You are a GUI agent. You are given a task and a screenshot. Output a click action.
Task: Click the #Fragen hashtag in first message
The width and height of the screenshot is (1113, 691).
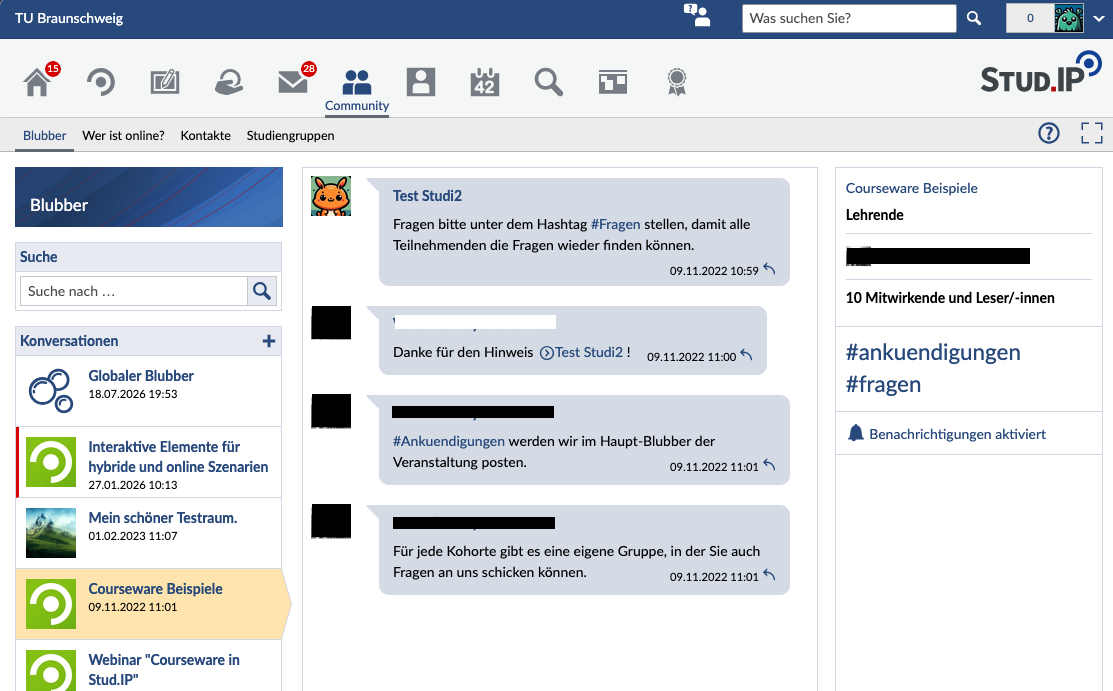tap(615, 224)
